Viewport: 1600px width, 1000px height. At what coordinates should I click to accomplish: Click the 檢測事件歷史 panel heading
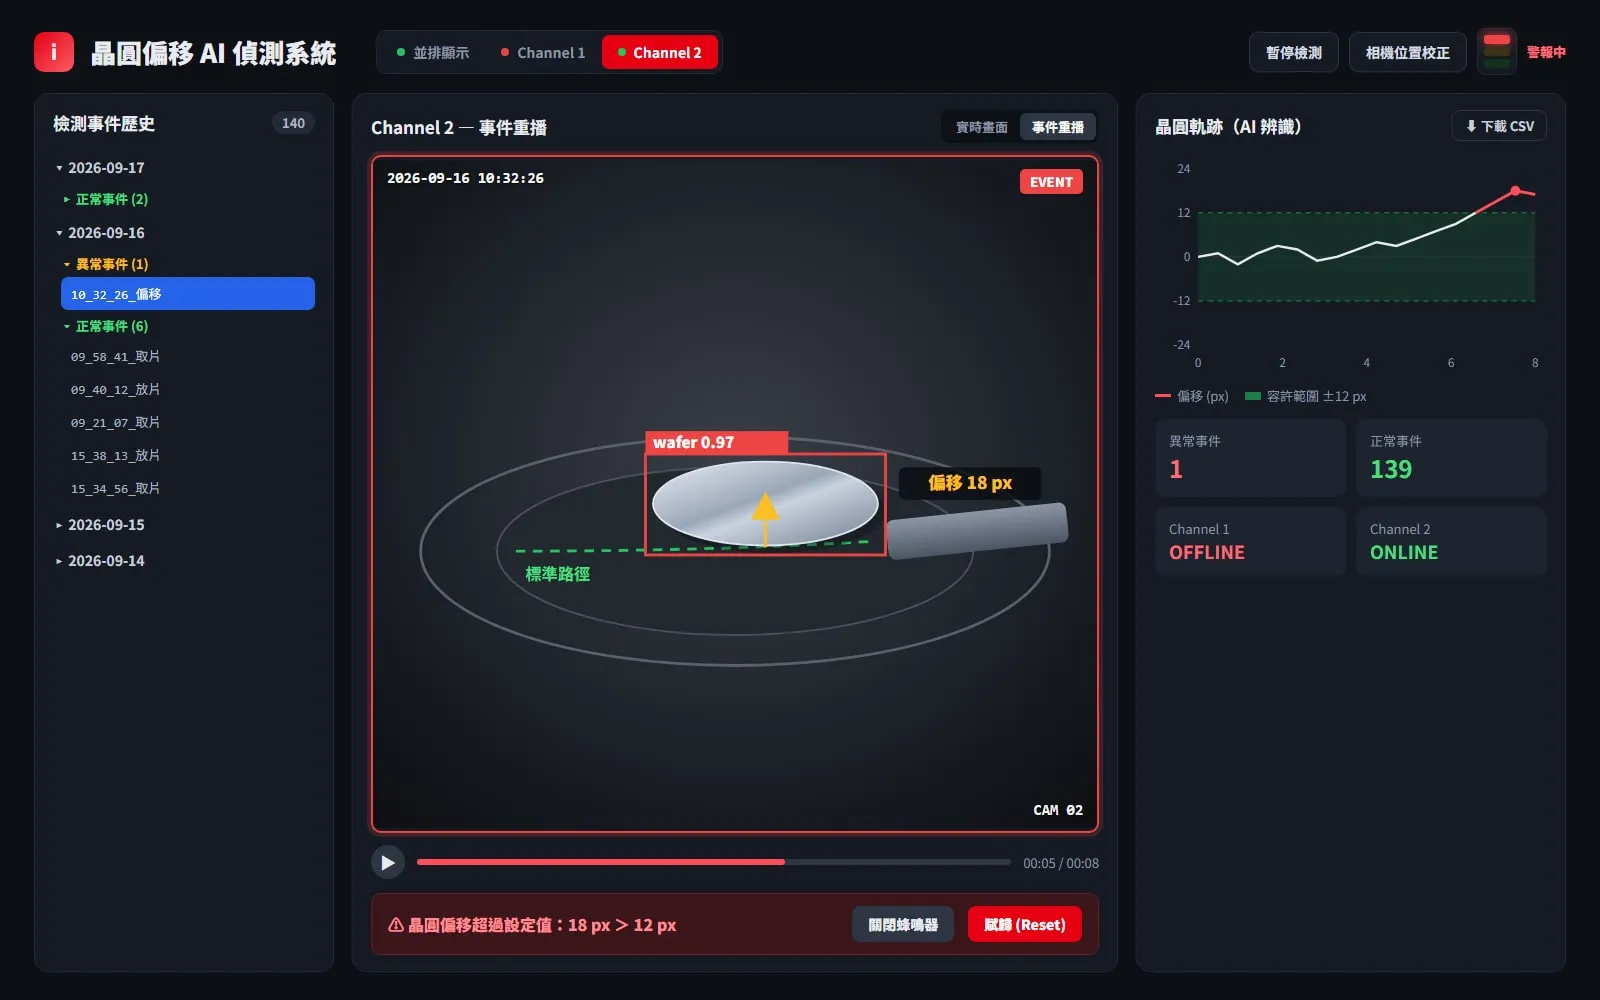tap(104, 124)
